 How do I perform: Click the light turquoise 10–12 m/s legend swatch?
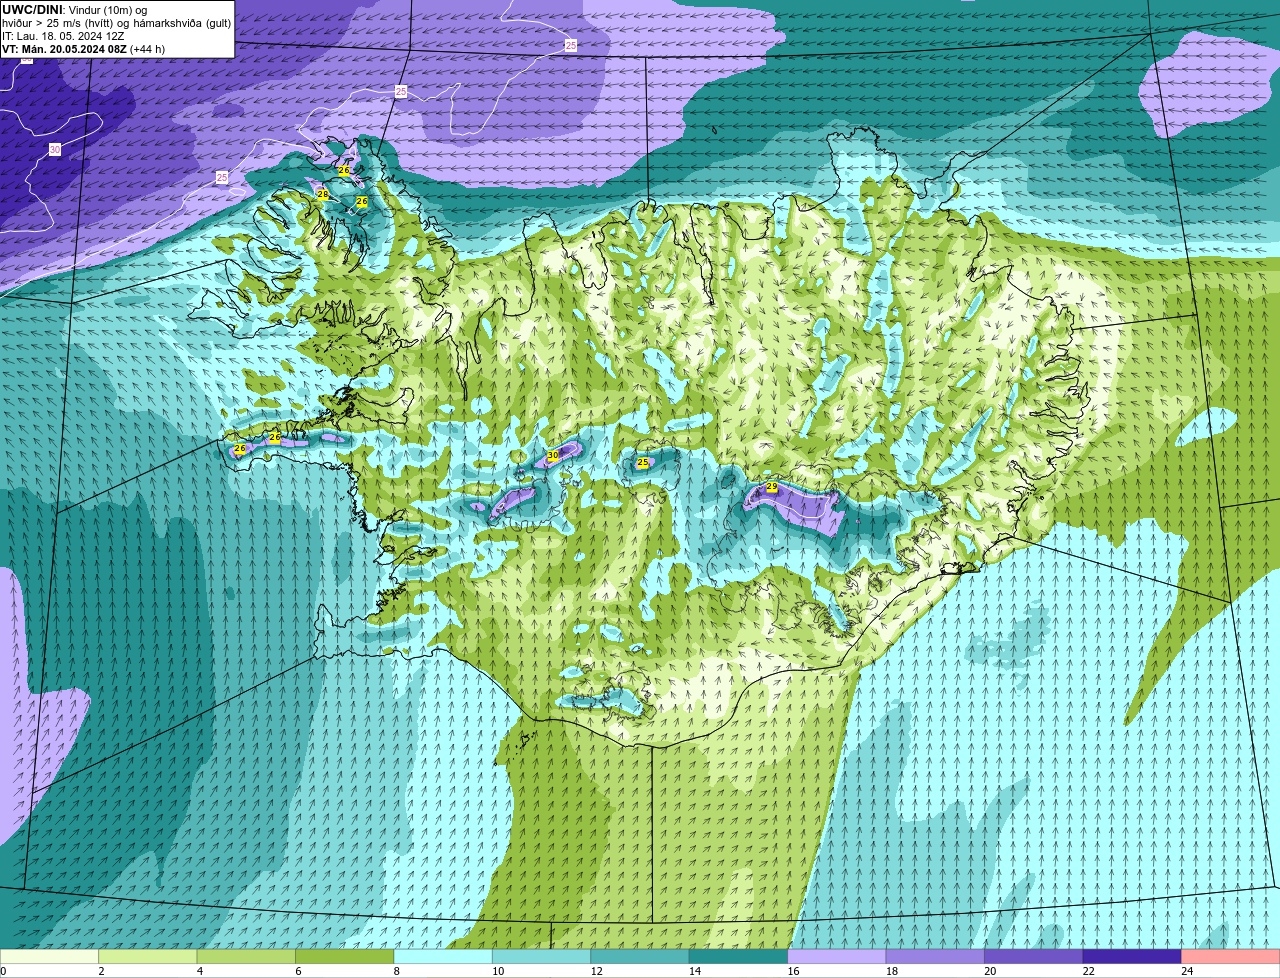[542, 957]
